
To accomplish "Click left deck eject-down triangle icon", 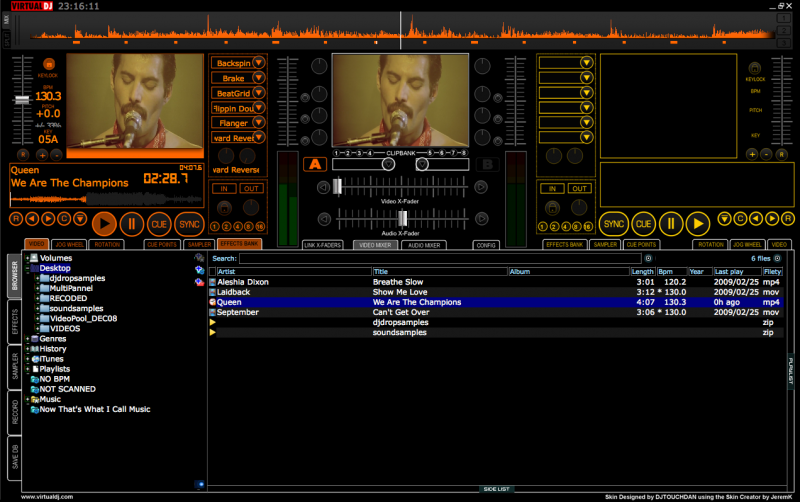I will point(80,219).
